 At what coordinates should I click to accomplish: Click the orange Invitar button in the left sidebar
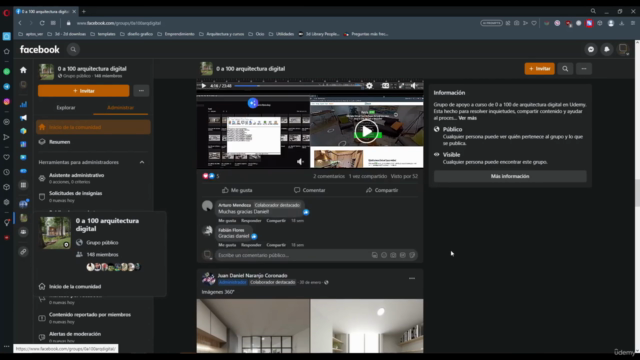click(x=84, y=91)
